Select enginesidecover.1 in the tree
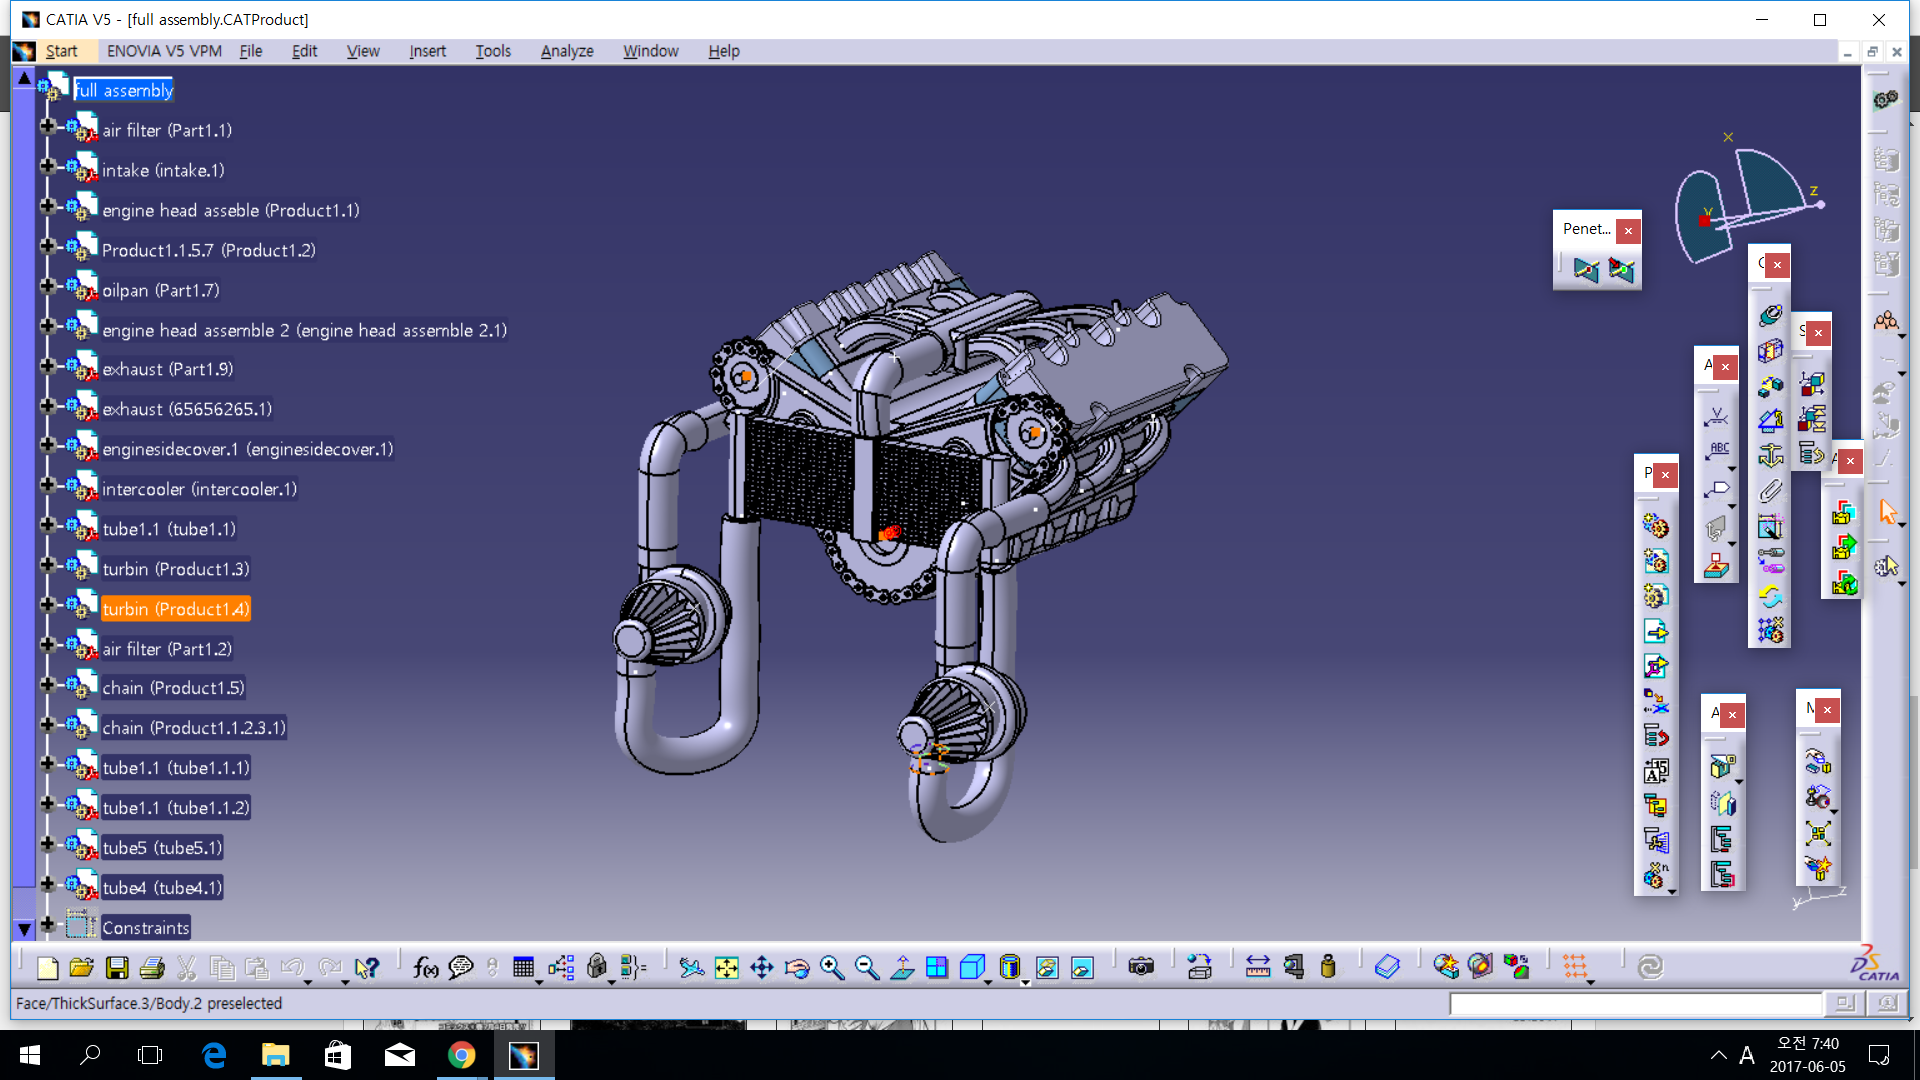This screenshot has width=1920, height=1080. coord(248,449)
